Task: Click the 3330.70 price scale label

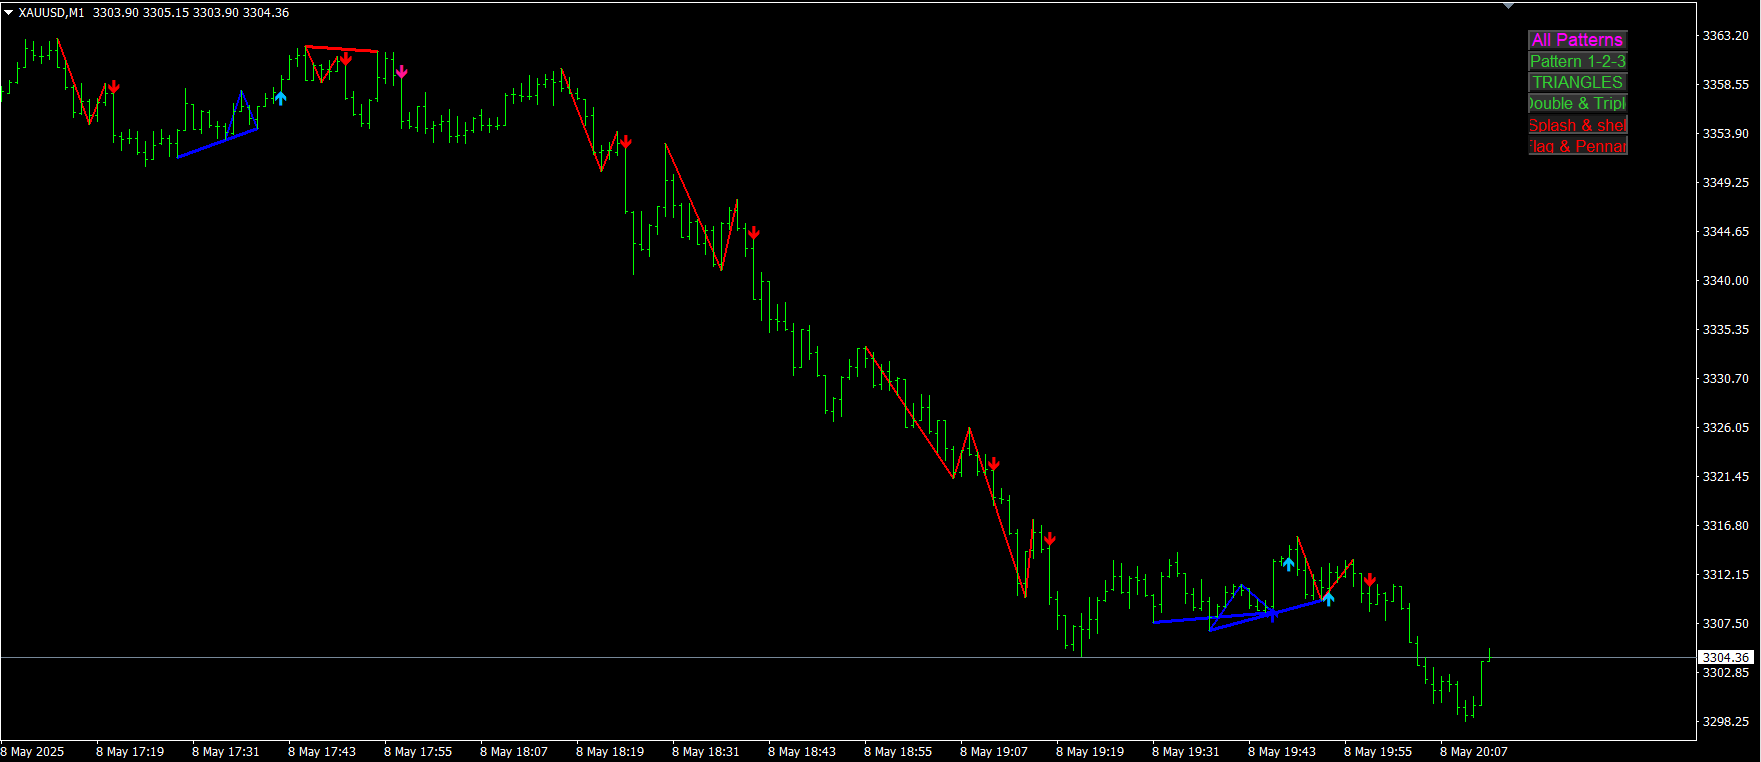Action: (1725, 379)
